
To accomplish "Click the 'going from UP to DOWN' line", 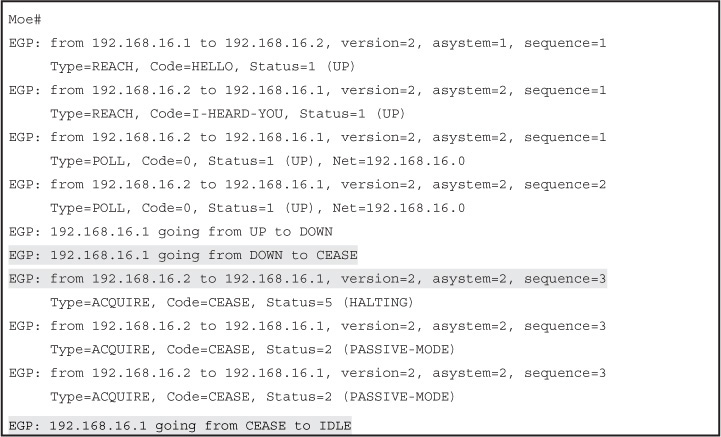I will point(171,231).
